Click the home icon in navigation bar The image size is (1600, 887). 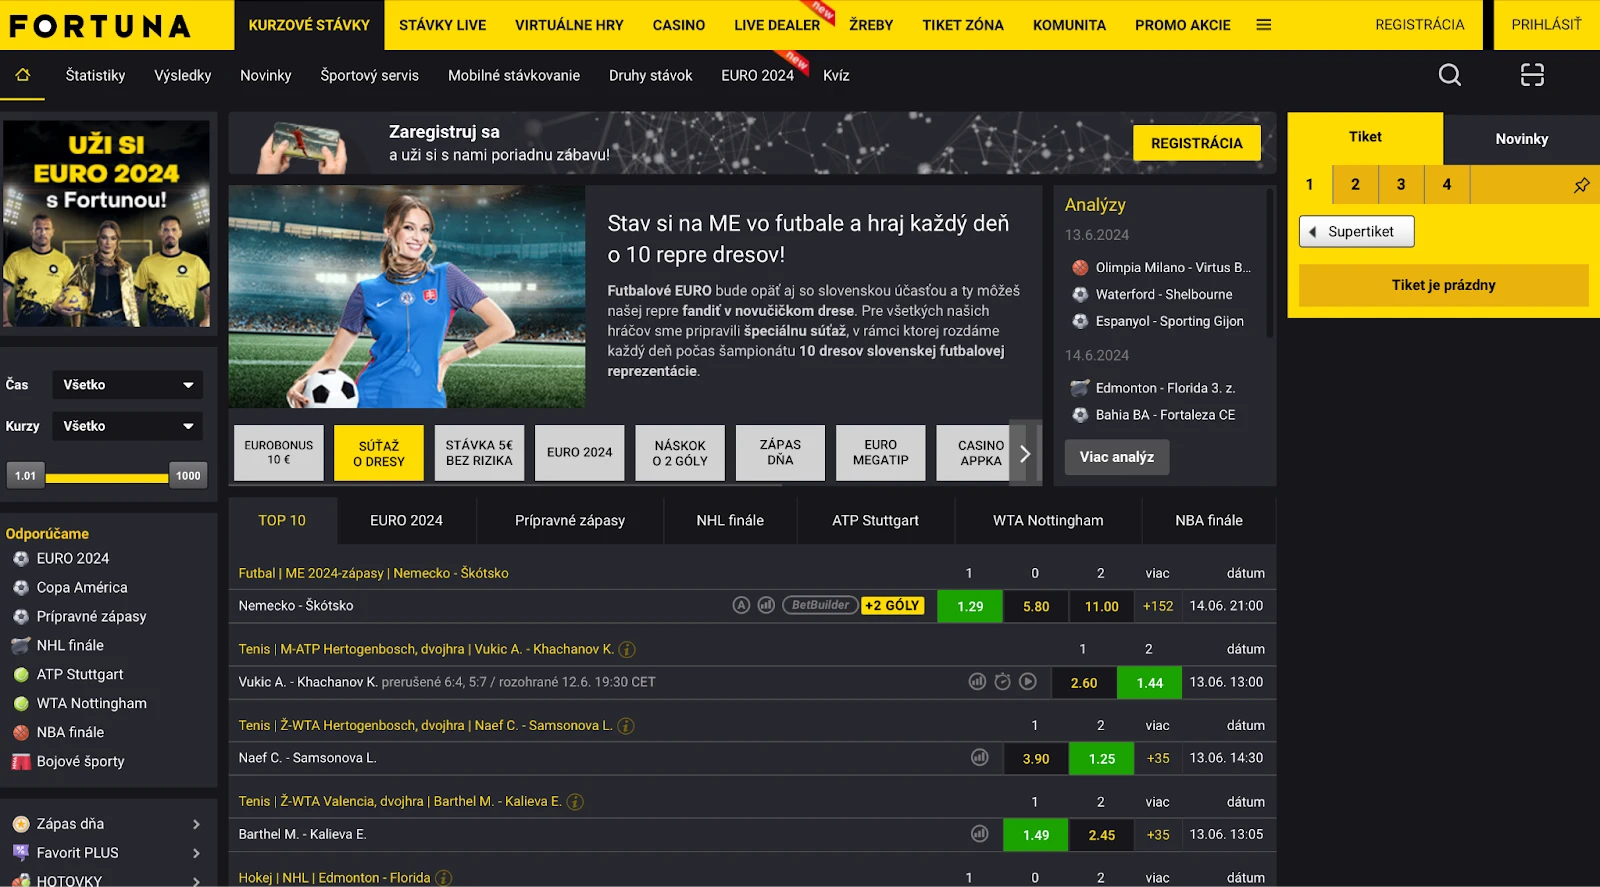pyautogui.click(x=22, y=75)
